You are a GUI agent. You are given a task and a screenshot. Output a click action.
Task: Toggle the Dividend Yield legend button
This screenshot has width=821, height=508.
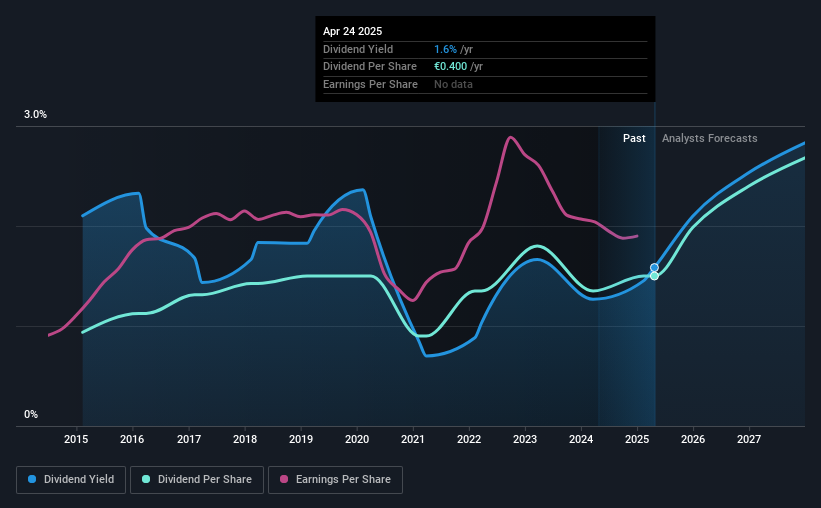coord(71,480)
